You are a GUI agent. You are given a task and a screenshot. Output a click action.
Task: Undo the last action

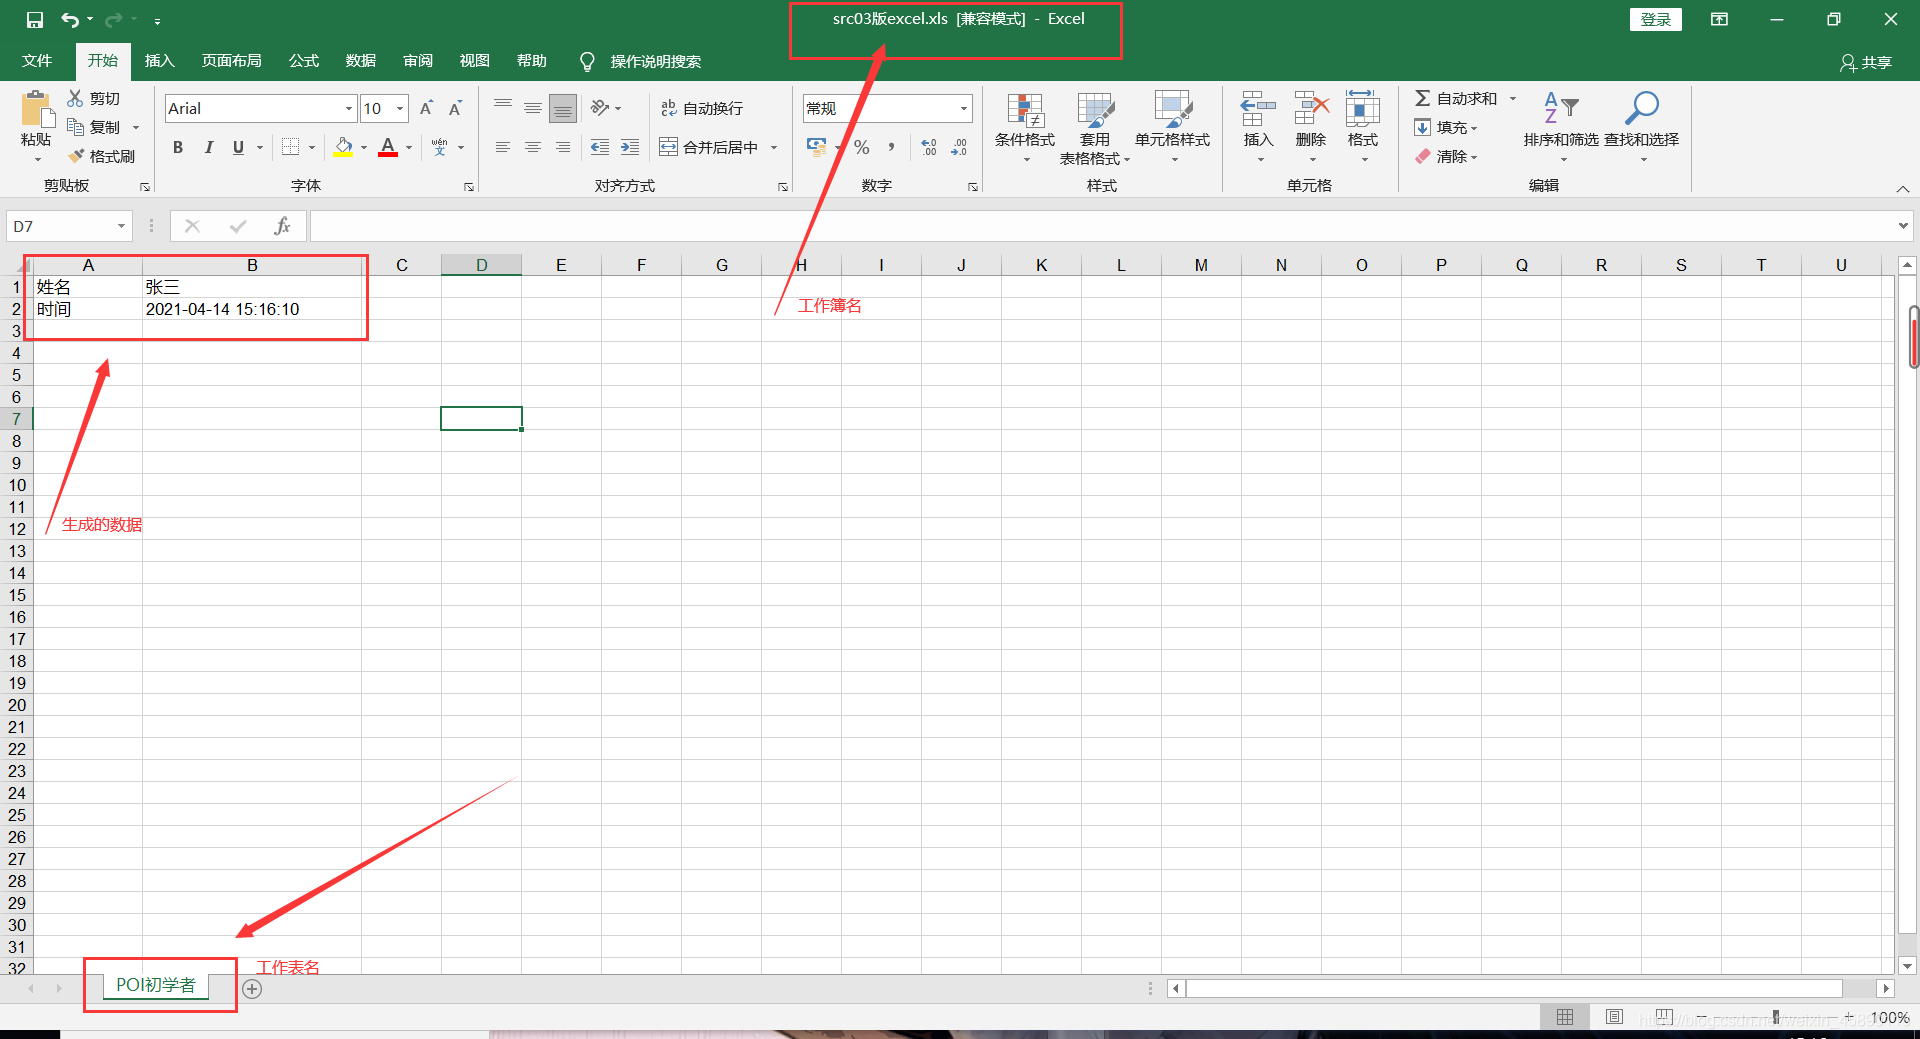point(70,19)
